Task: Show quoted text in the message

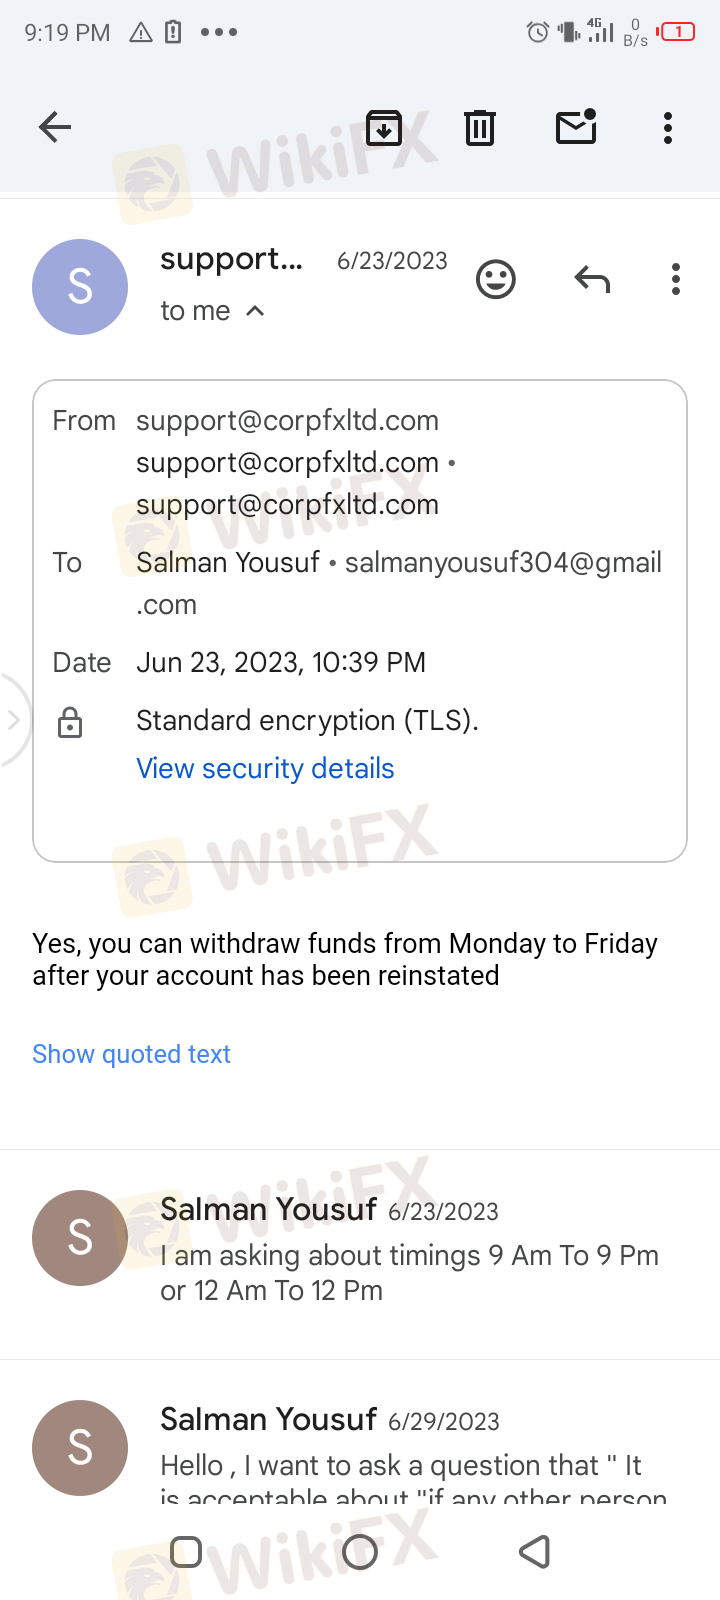Action: tap(131, 1054)
